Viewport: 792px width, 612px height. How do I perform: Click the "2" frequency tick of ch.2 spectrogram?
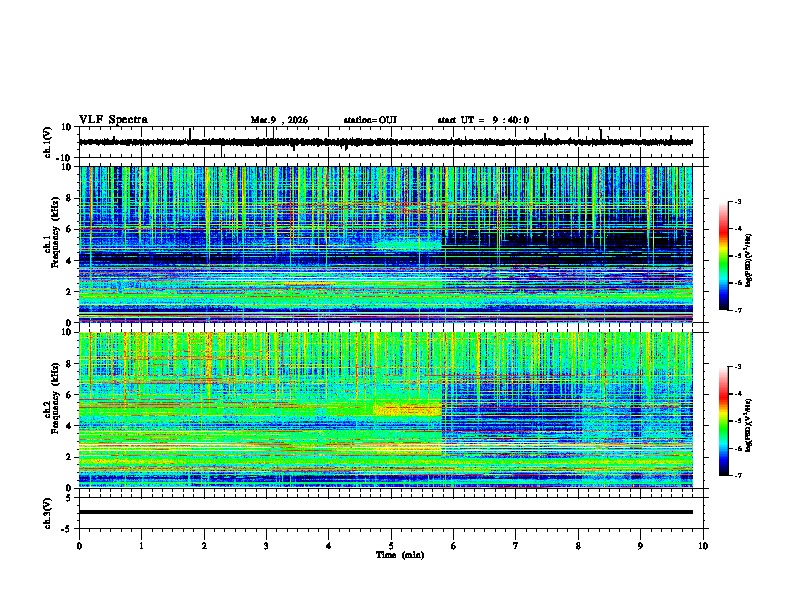click(x=69, y=457)
